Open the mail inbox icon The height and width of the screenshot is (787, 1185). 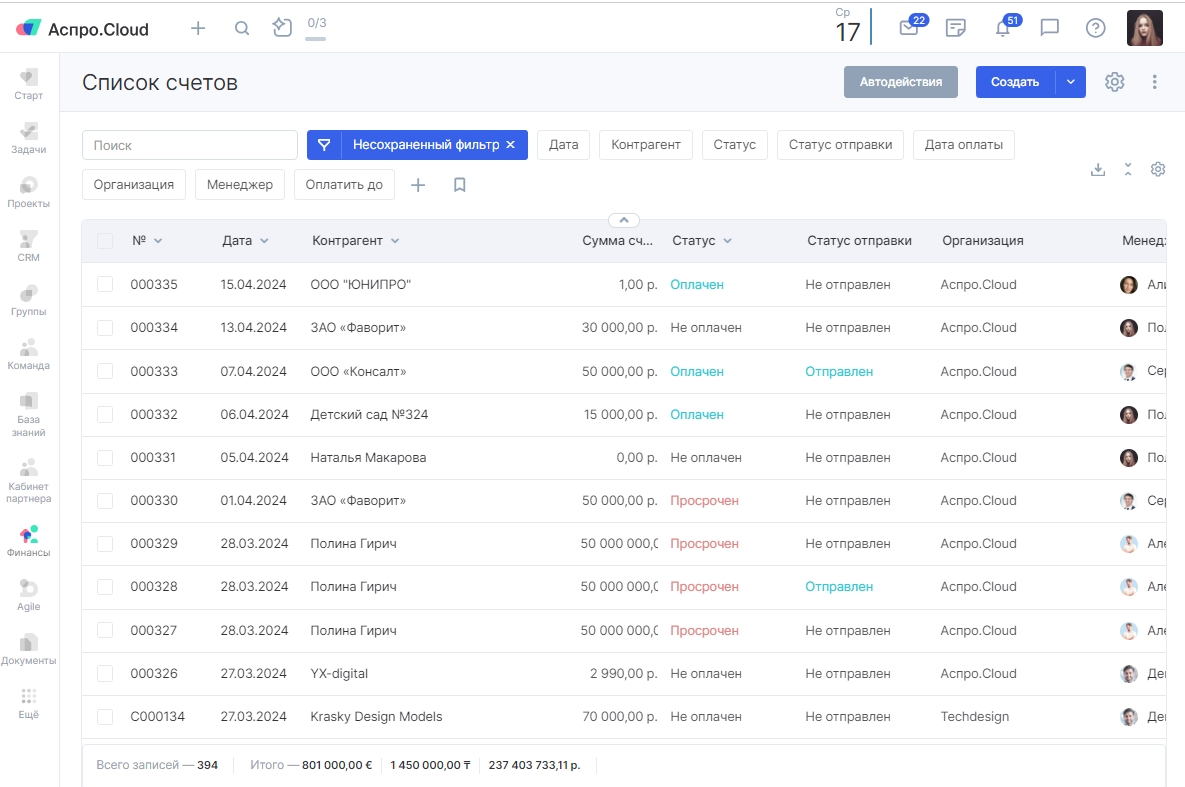[908, 28]
